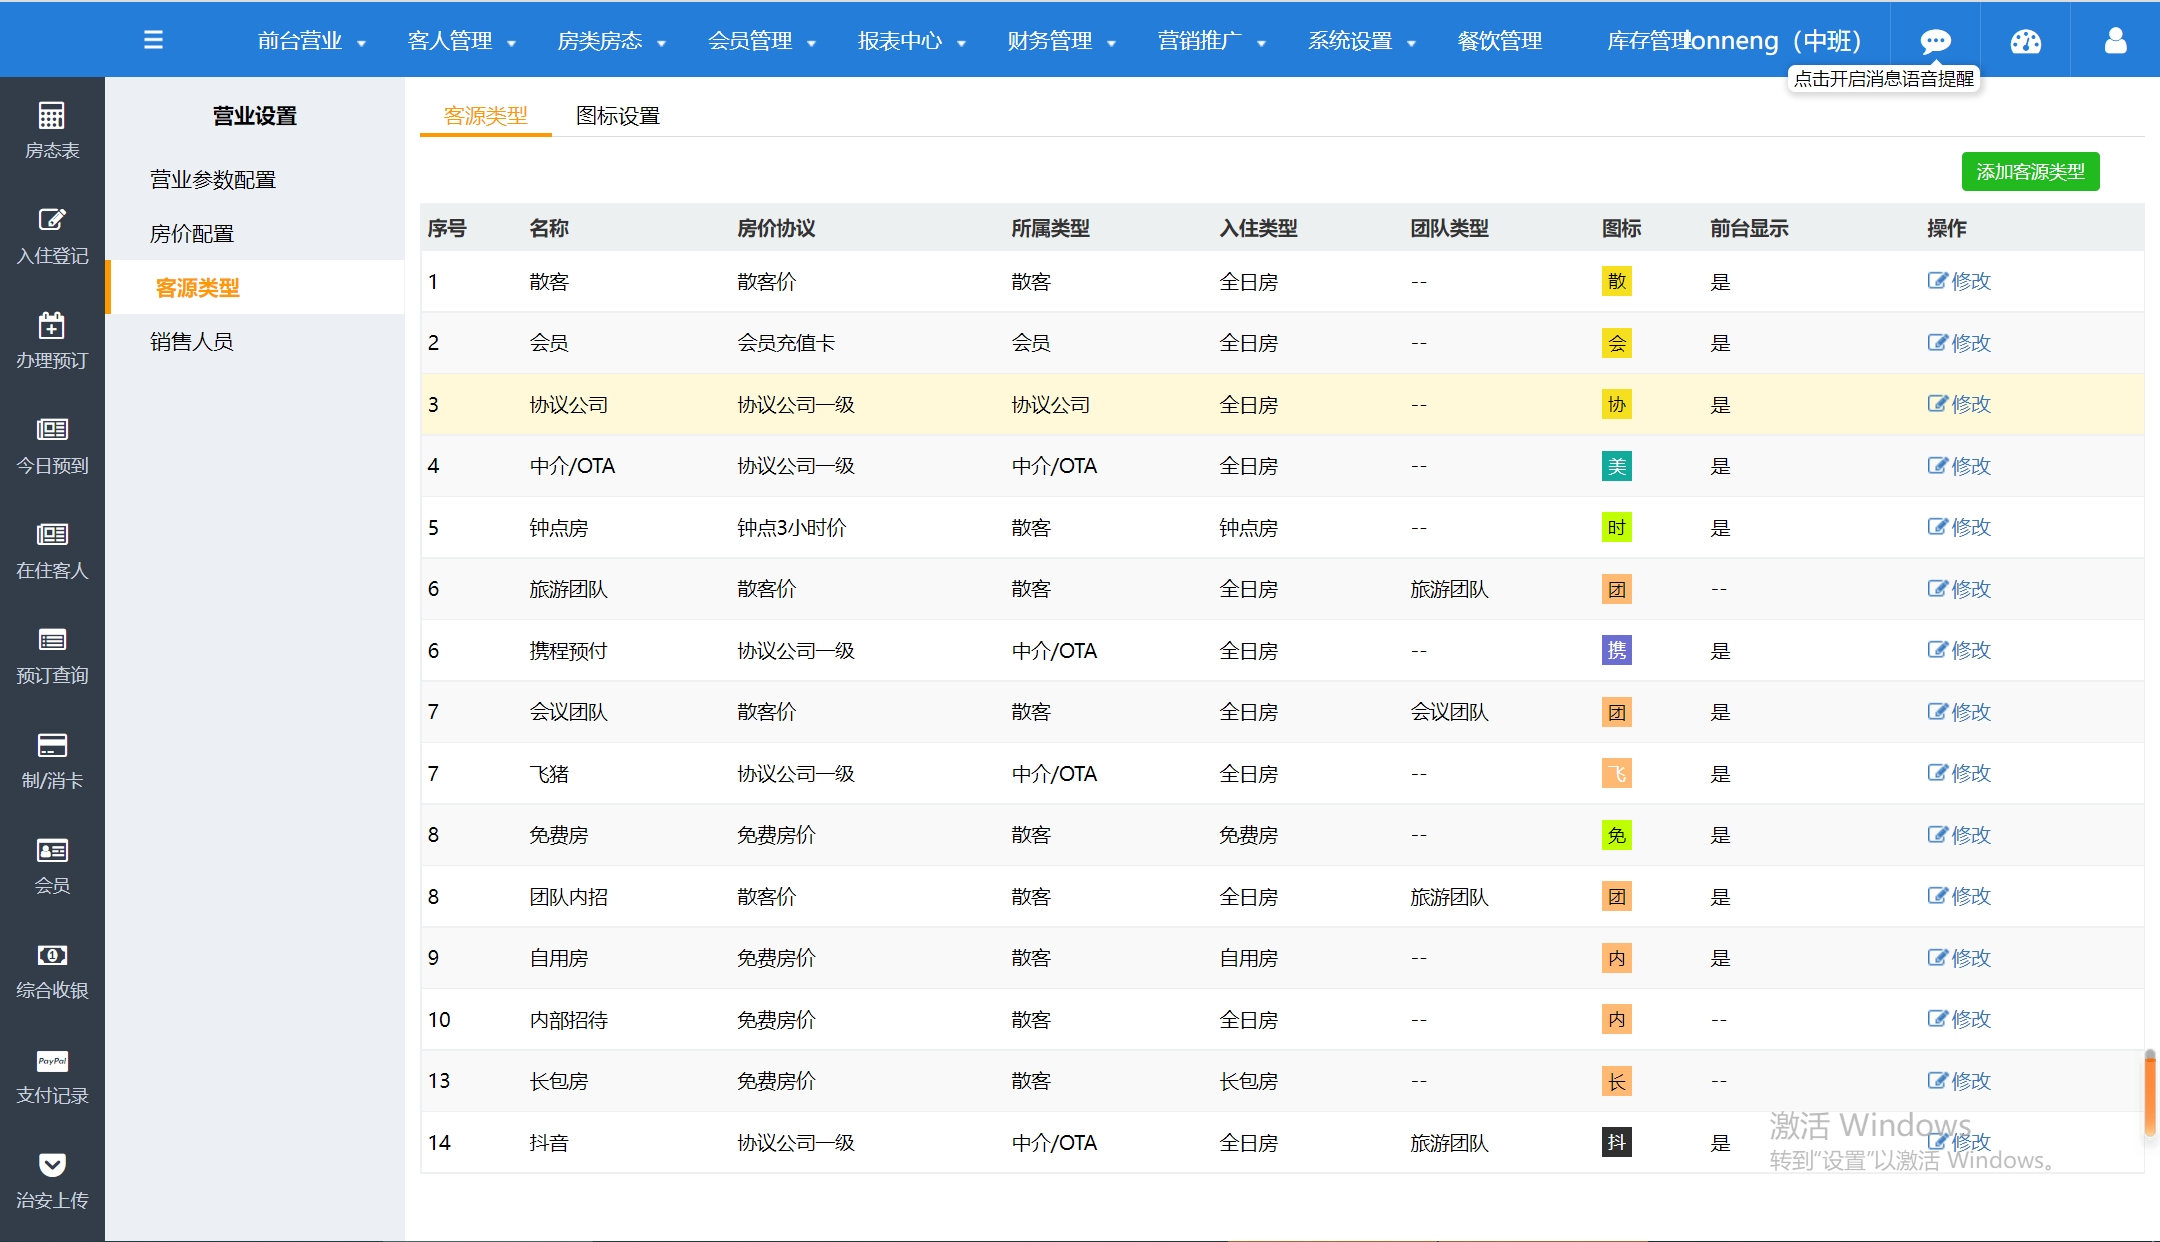
Task: Click the 添加客源类型 button
Action: (x=2030, y=172)
